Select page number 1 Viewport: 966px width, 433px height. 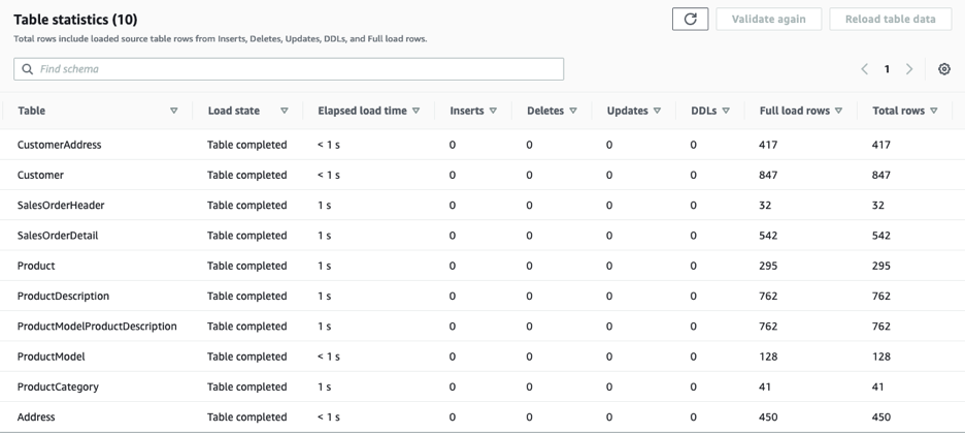[887, 69]
